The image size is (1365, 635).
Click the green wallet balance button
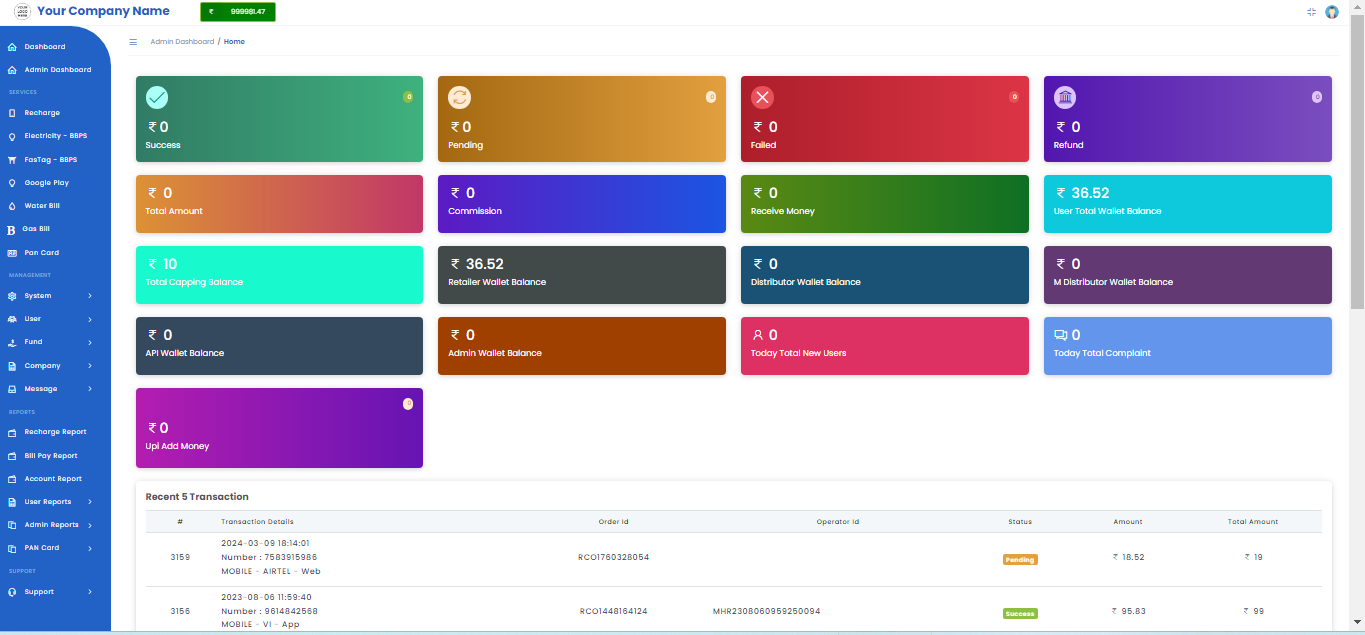(238, 12)
